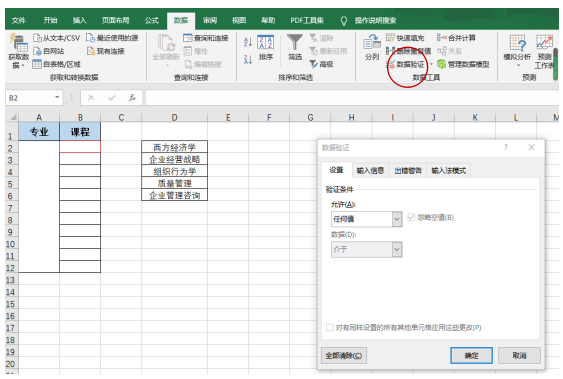
Task: Open 预测工作表 forecast sheet
Action: (544, 51)
